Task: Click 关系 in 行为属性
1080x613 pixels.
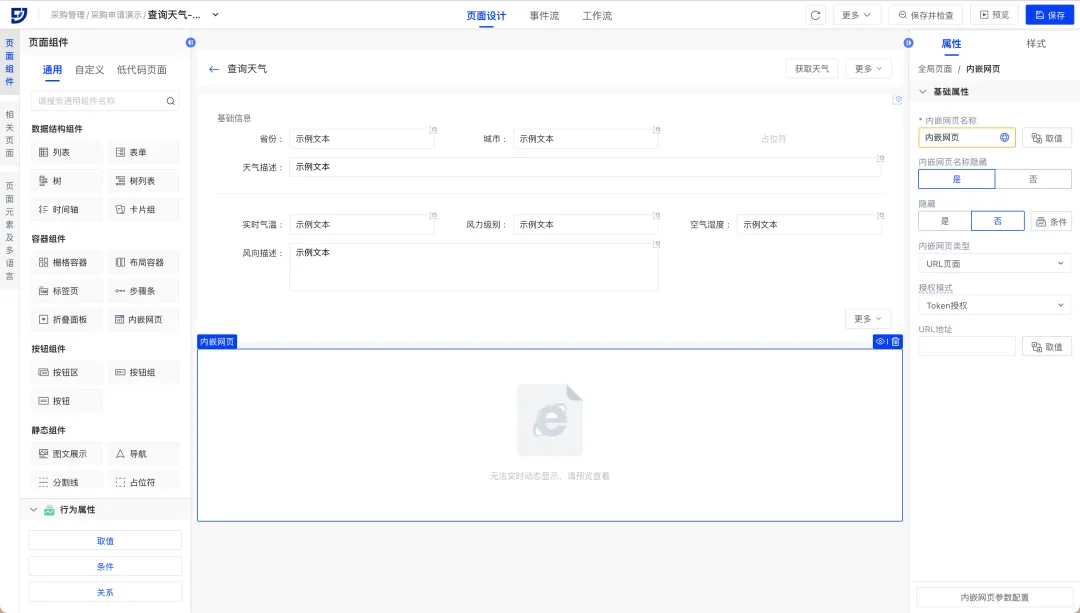Action: click(105, 592)
